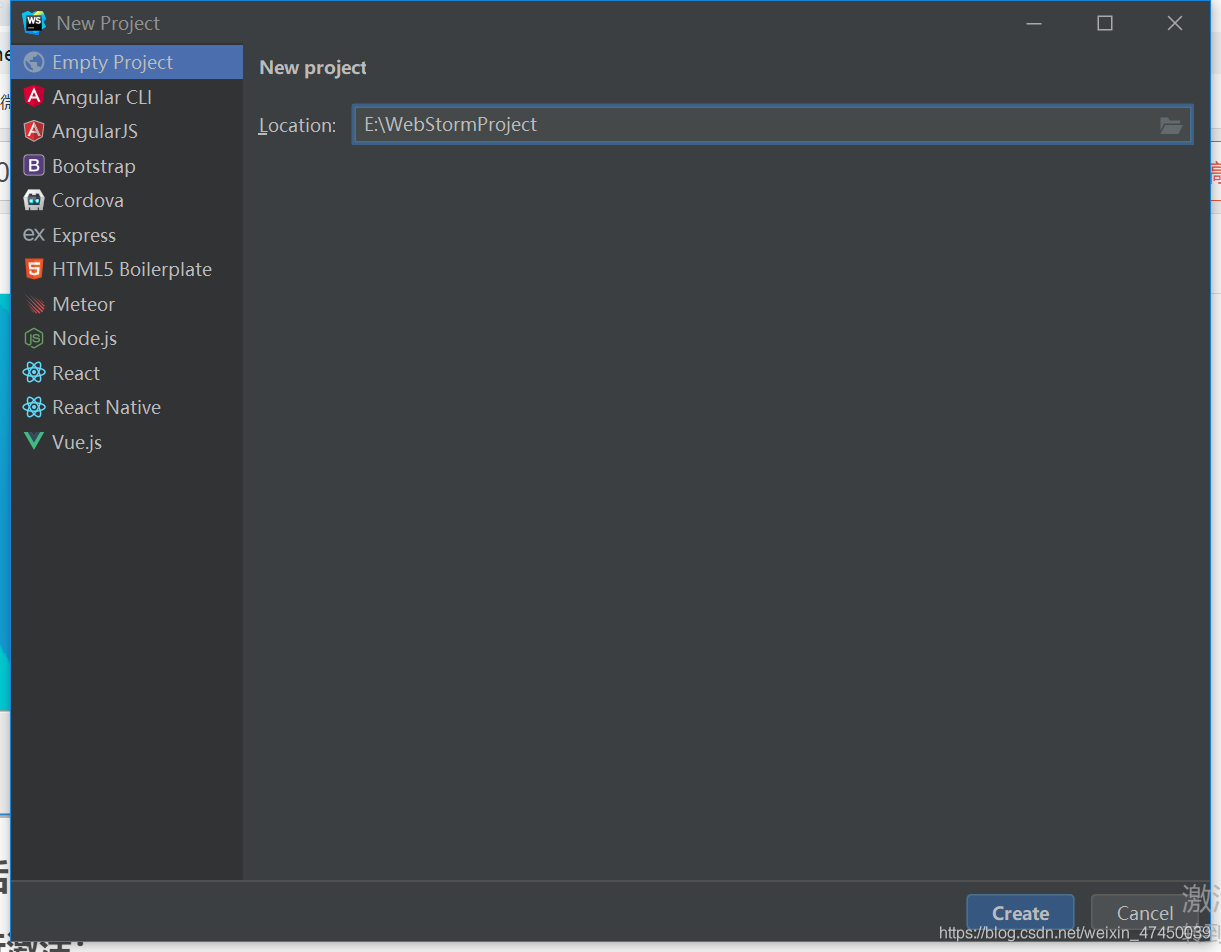Select the Empty Project globe icon
This screenshot has height=952, width=1221.
coord(34,62)
